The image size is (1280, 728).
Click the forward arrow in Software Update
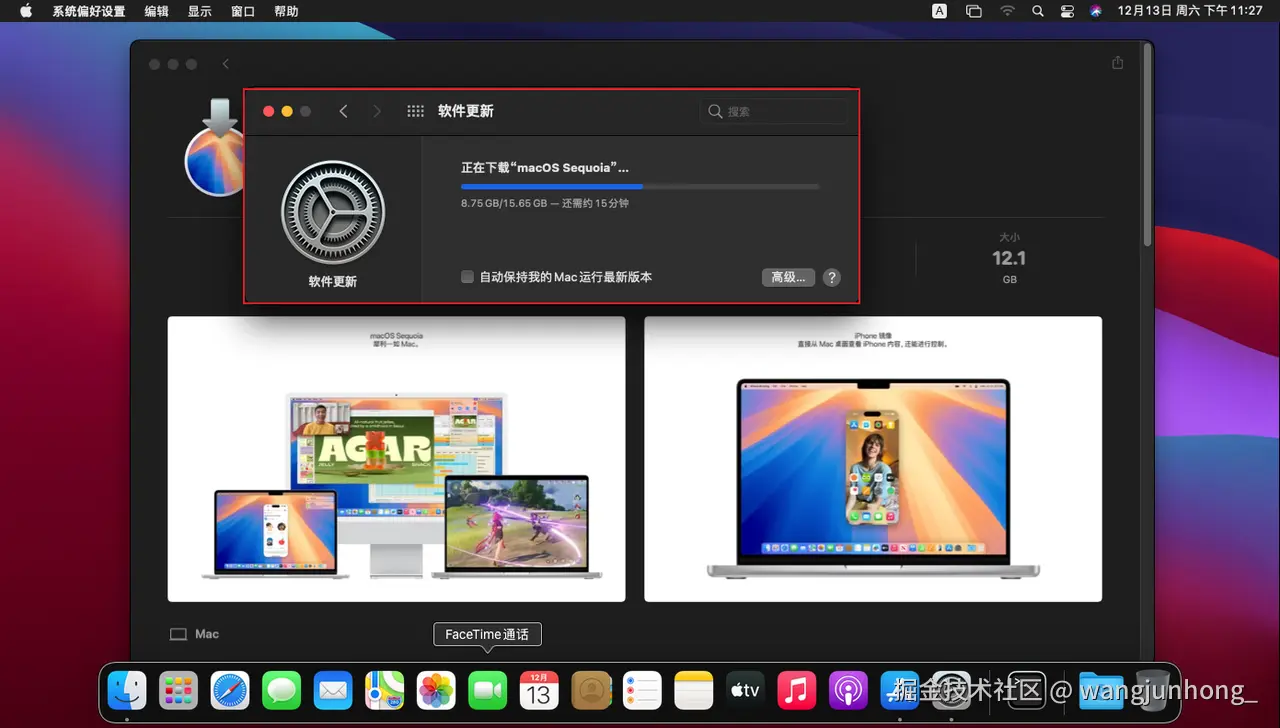[x=377, y=111]
